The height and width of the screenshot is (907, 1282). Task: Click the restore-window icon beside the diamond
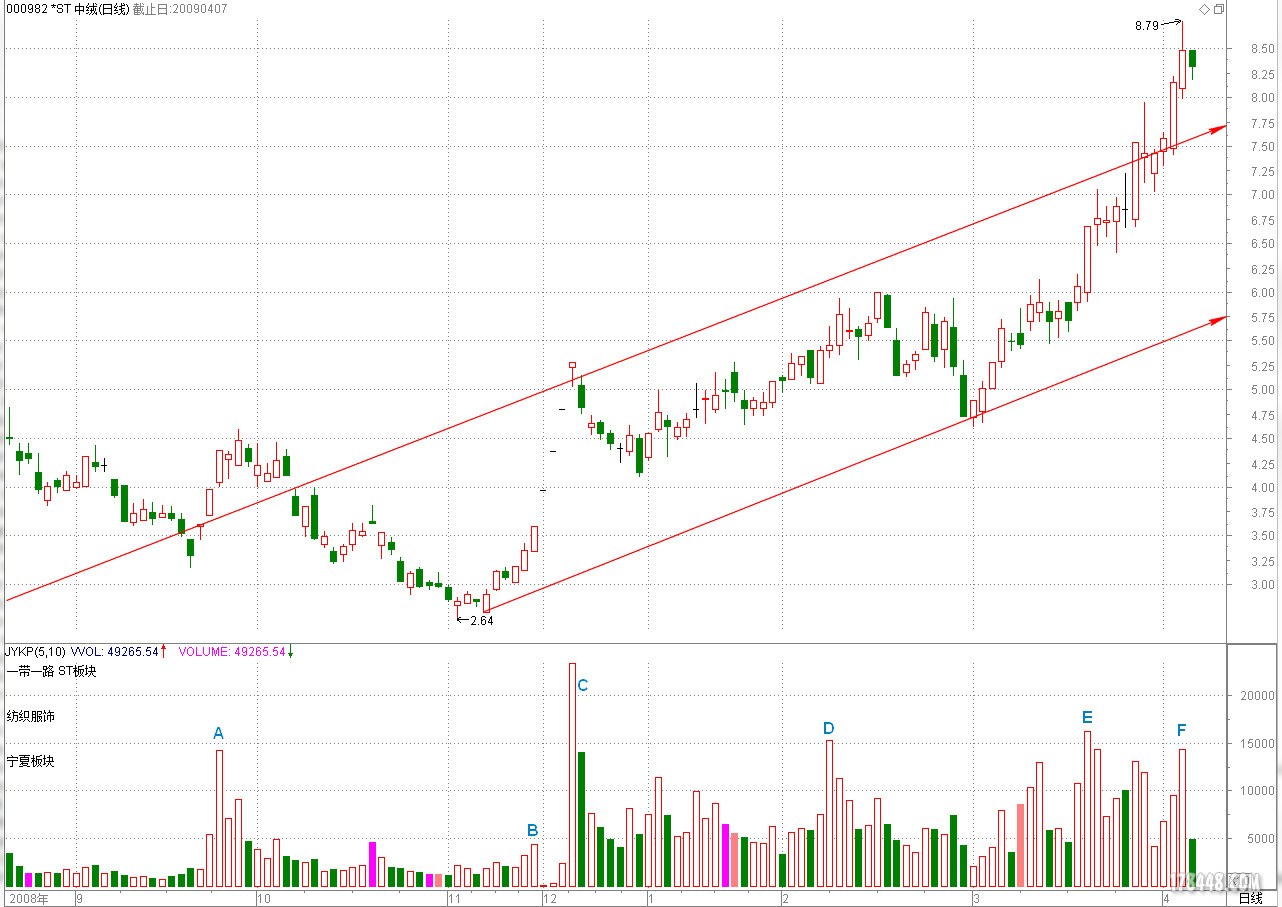coord(1219,9)
